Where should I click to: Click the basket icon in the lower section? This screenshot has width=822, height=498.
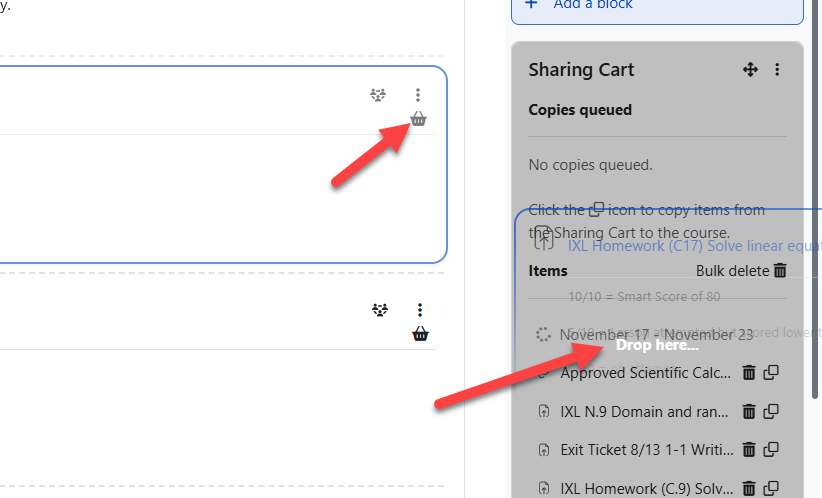point(420,334)
